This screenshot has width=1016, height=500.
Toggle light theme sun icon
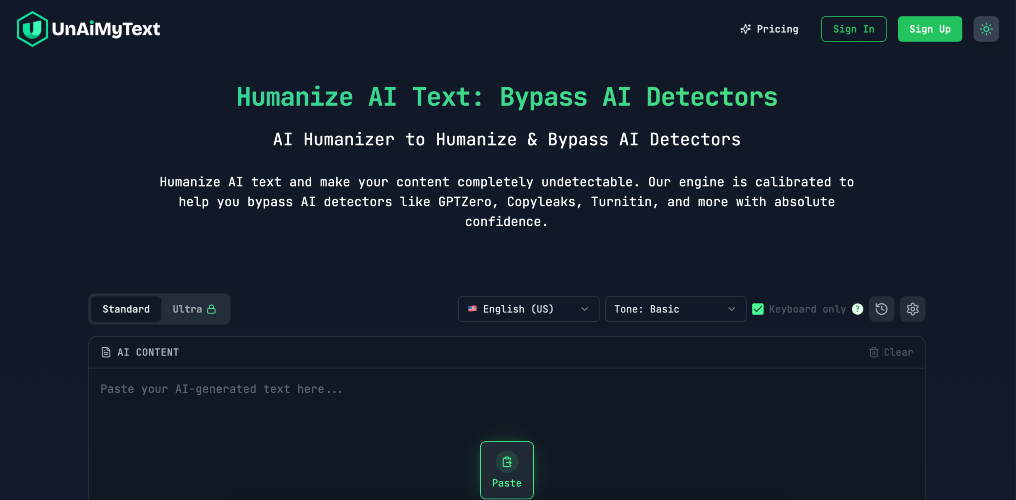pyautogui.click(x=986, y=29)
